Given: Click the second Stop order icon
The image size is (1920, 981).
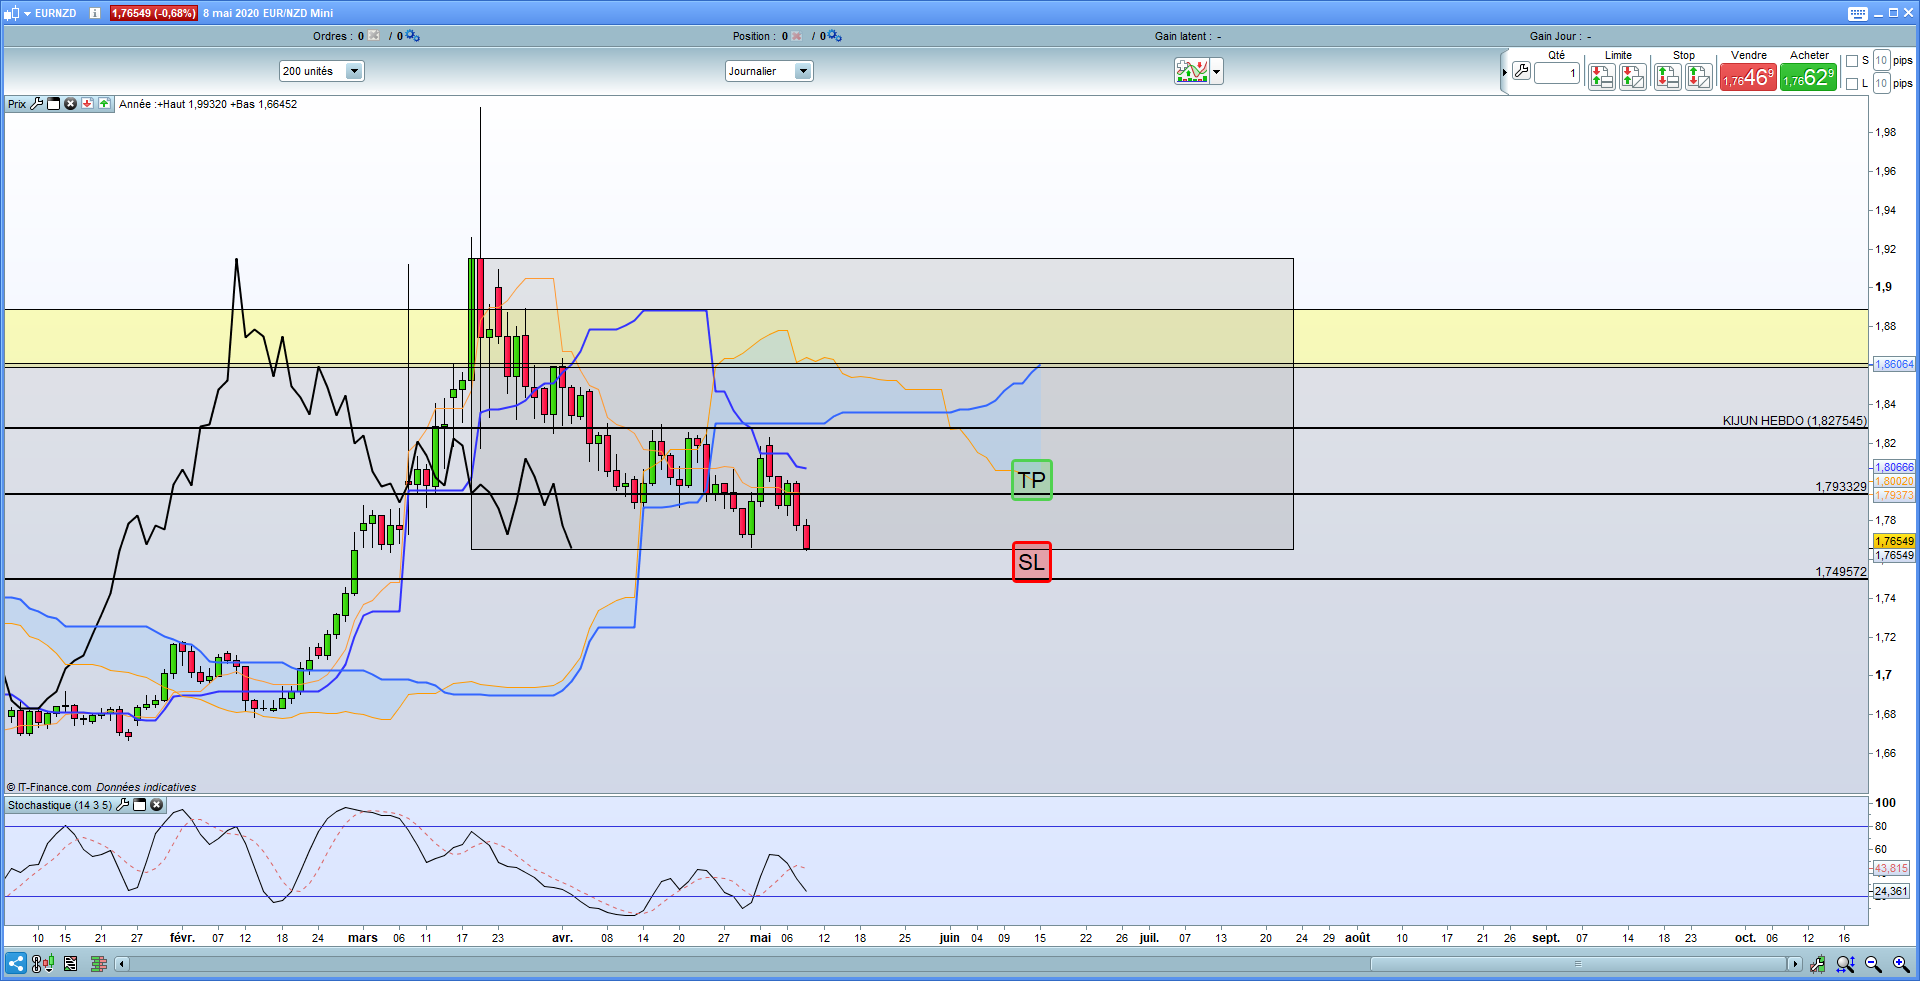Looking at the screenshot, I should [1699, 76].
